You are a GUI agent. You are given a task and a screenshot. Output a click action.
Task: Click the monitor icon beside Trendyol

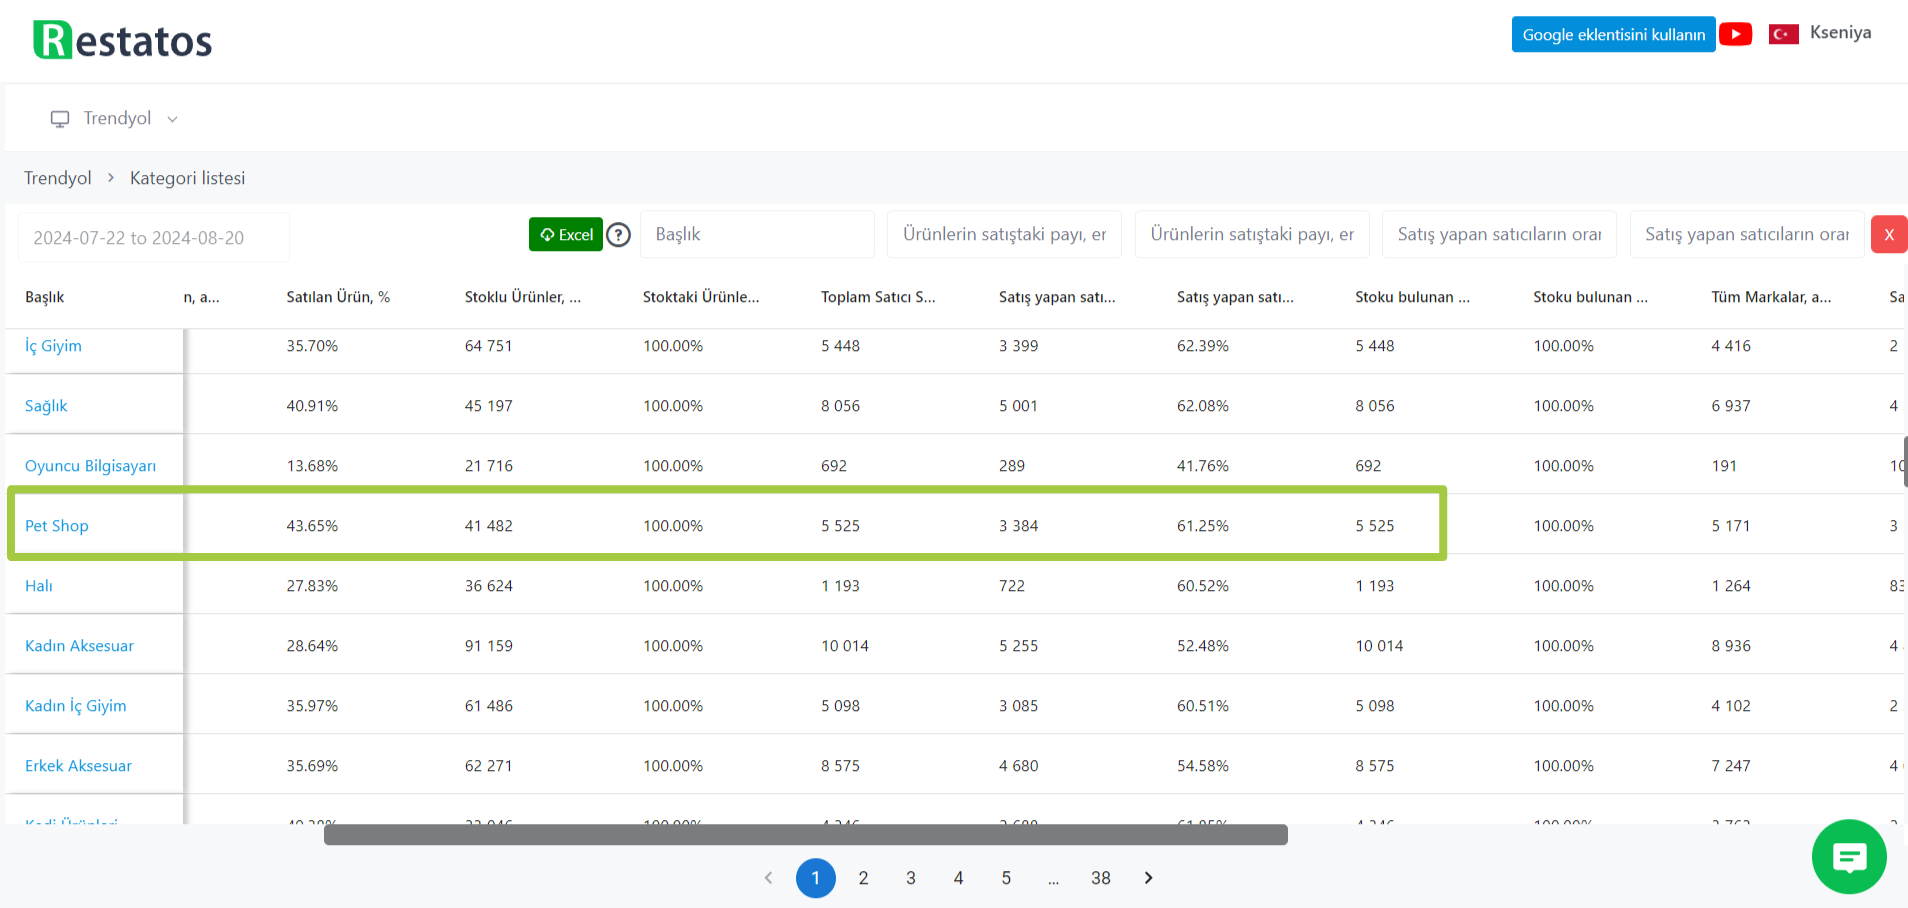pyautogui.click(x=60, y=119)
